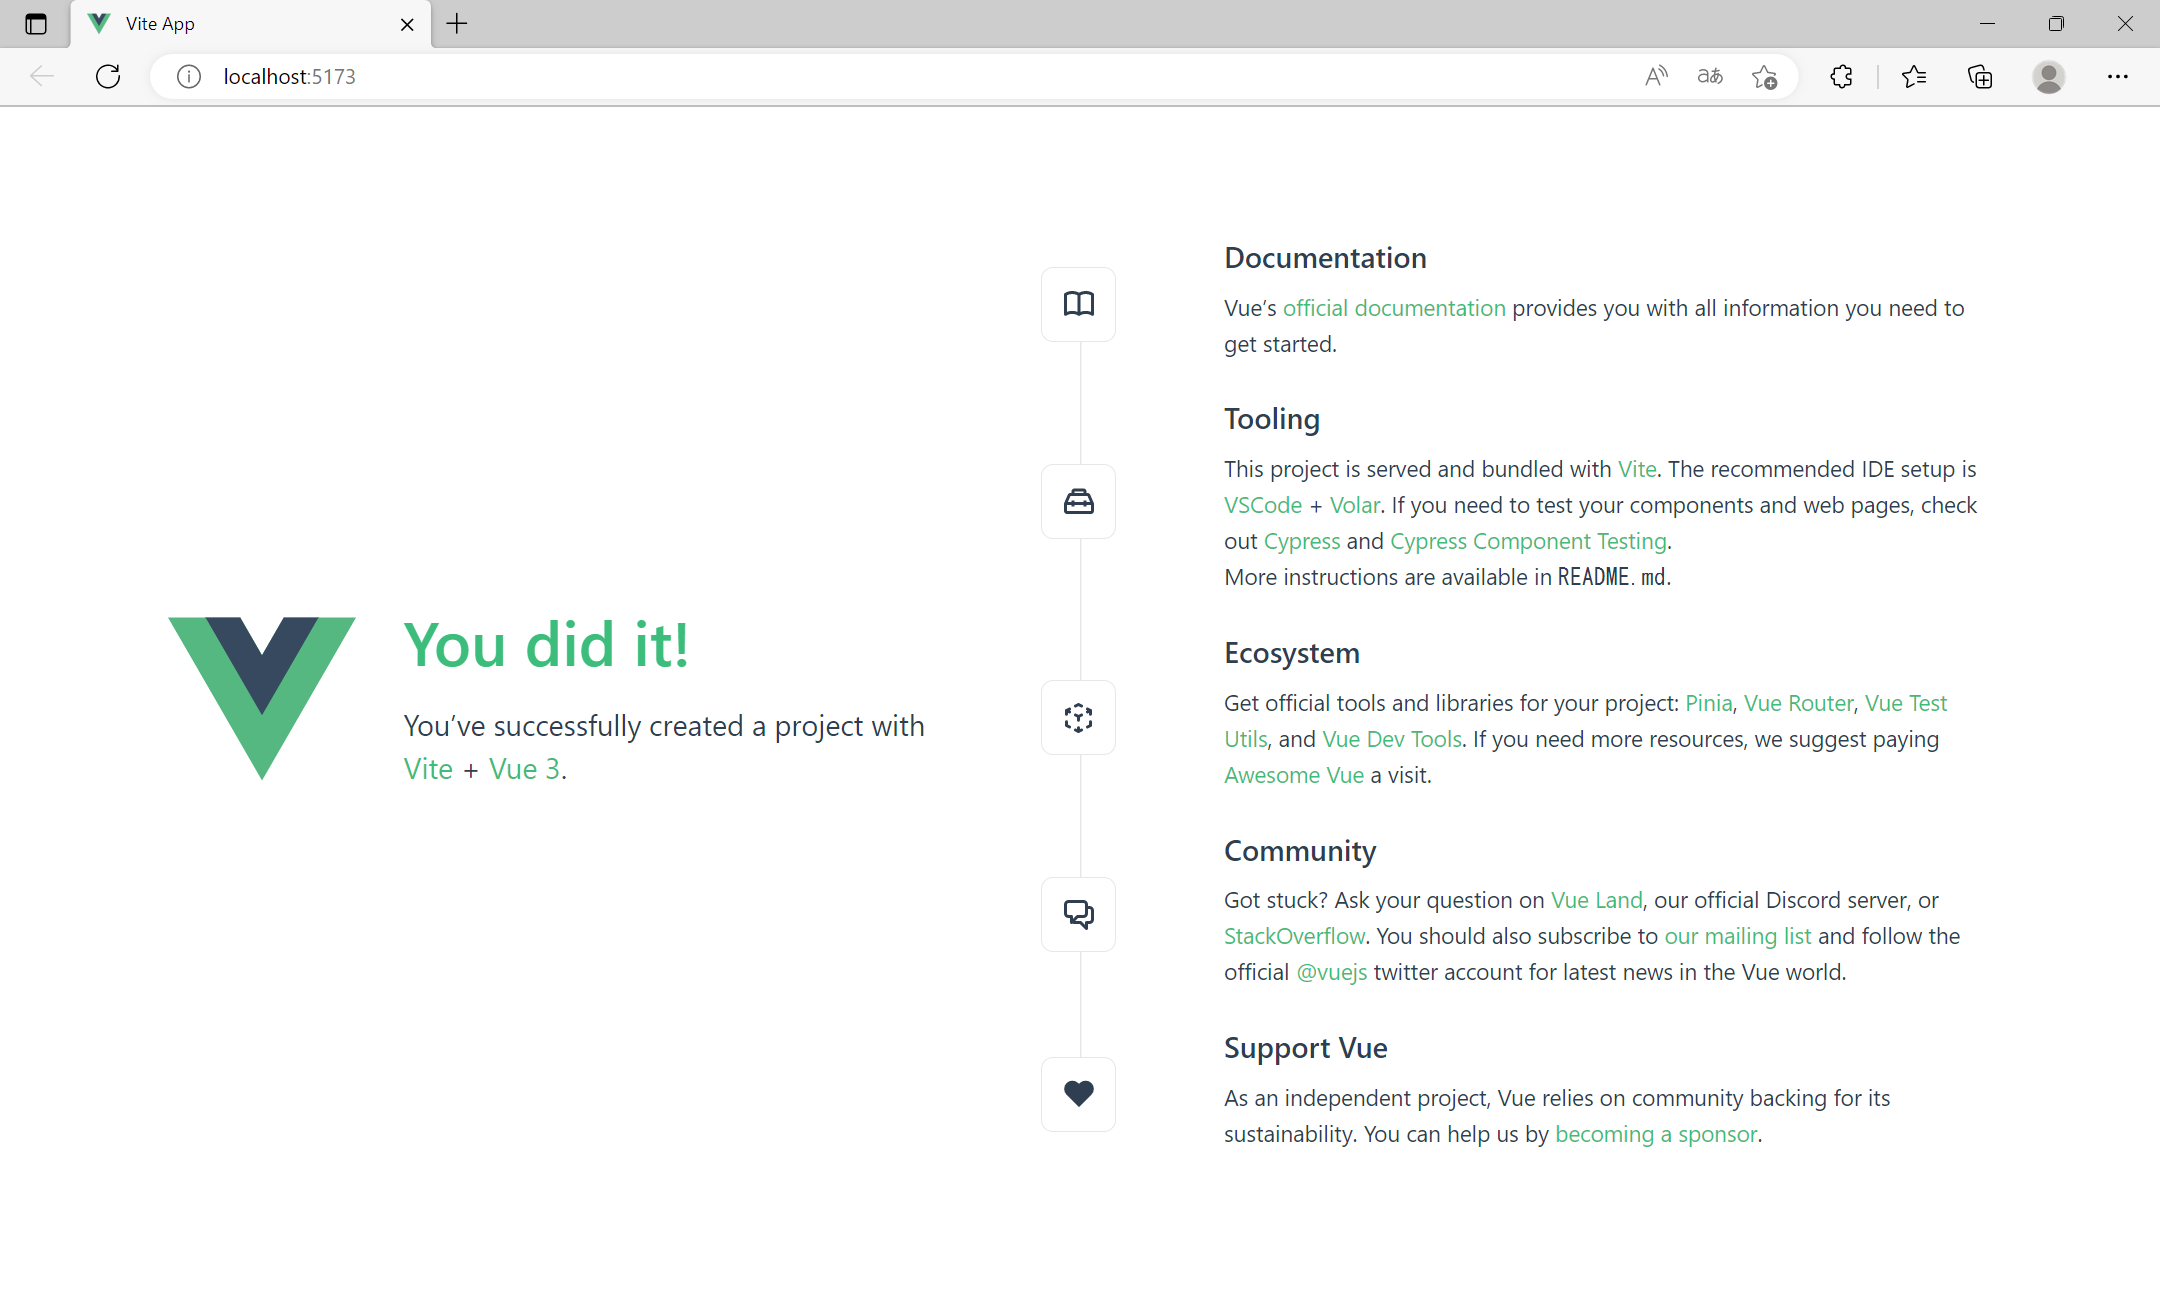Open the Translate page icon
Image resolution: width=2160 pixels, height=1290 pixels.
coord(1710,76)
